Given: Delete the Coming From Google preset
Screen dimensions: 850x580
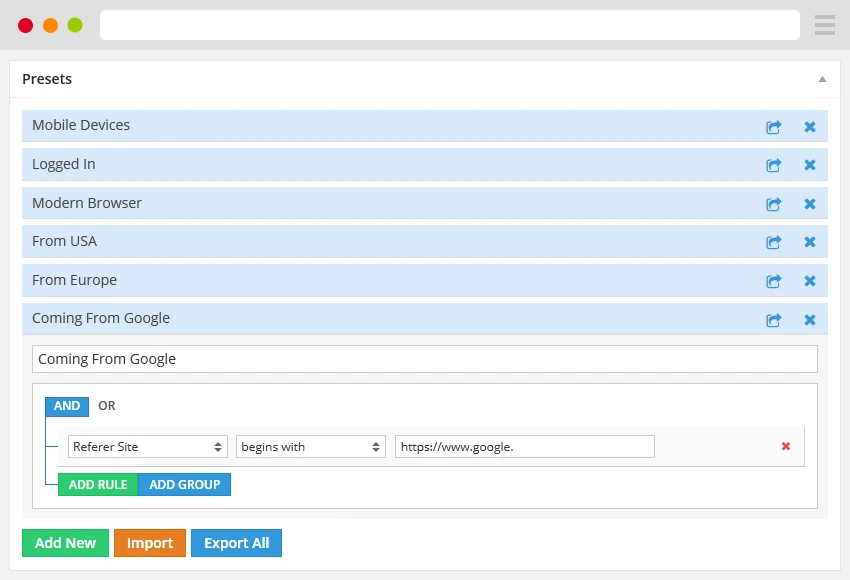Looking at the screenshot, I should click(810, 320).
